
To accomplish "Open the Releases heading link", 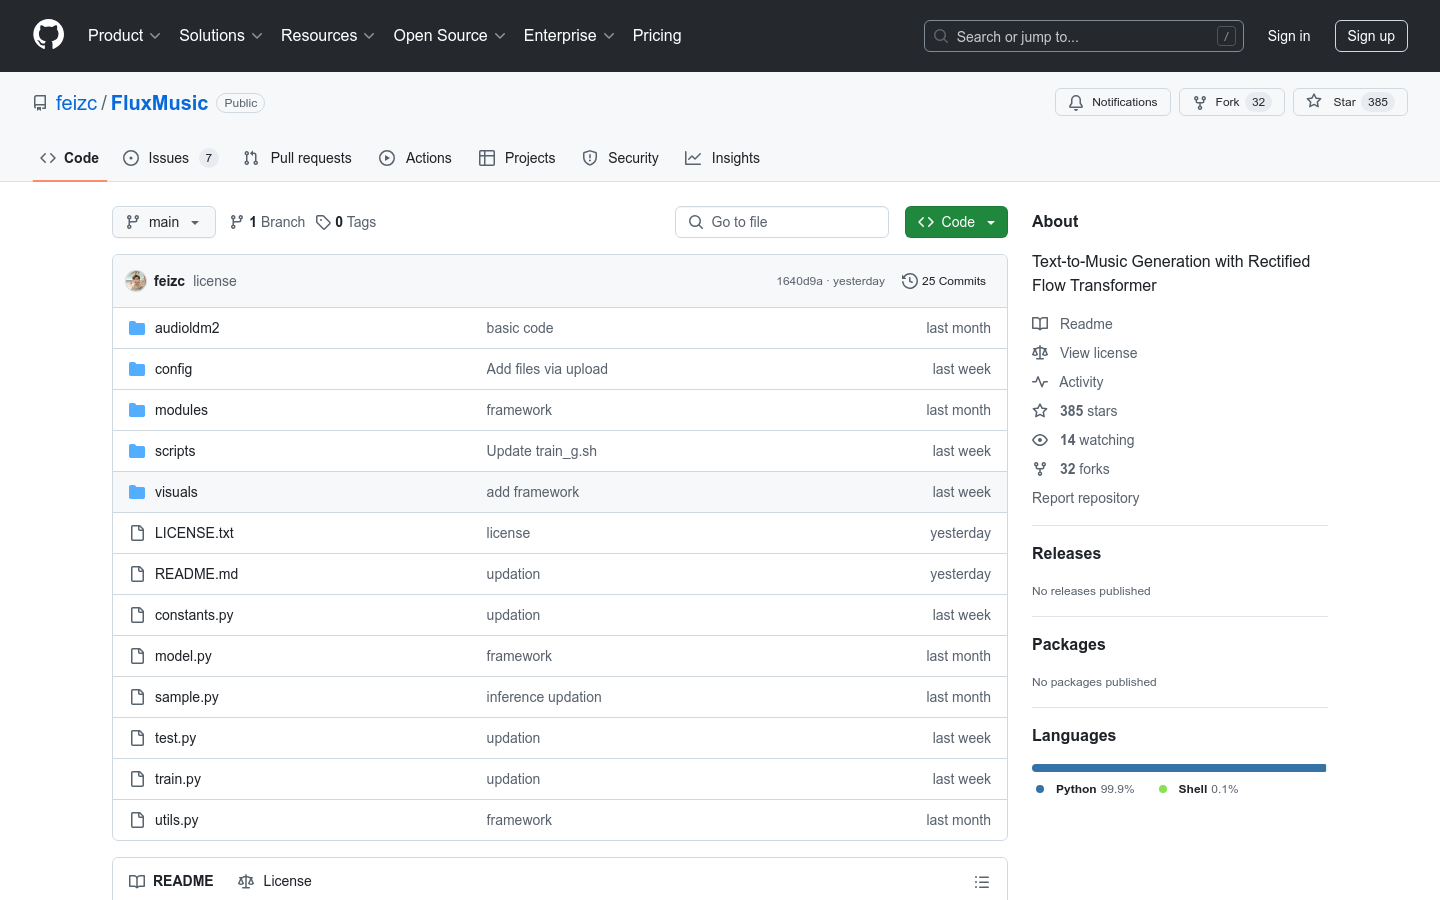I will (1066, 554).
